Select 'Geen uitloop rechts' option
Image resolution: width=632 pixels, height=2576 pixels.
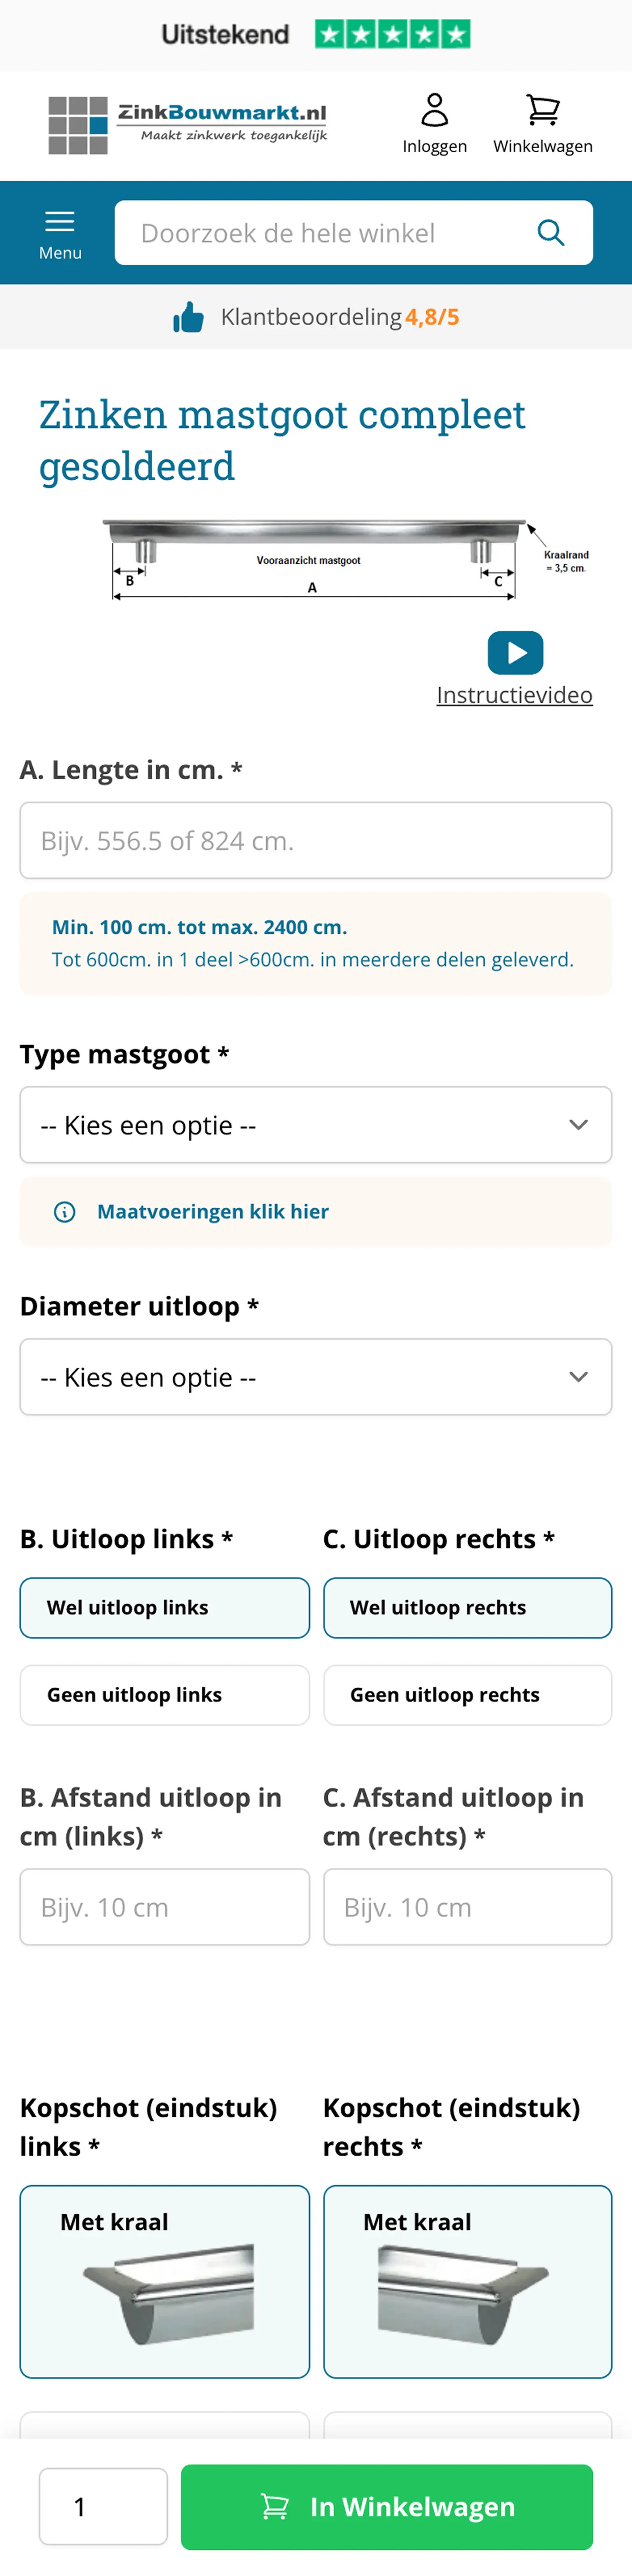click(x=467, y=1694)
